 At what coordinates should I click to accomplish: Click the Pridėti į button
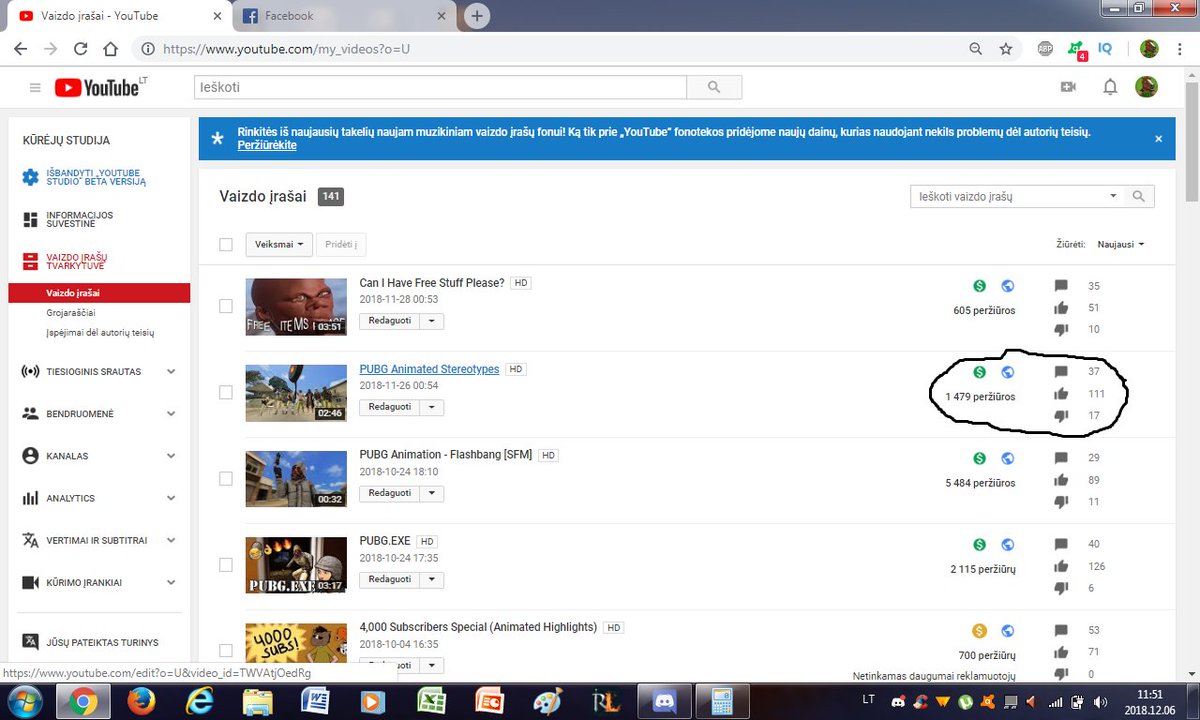tap(342, 244)
